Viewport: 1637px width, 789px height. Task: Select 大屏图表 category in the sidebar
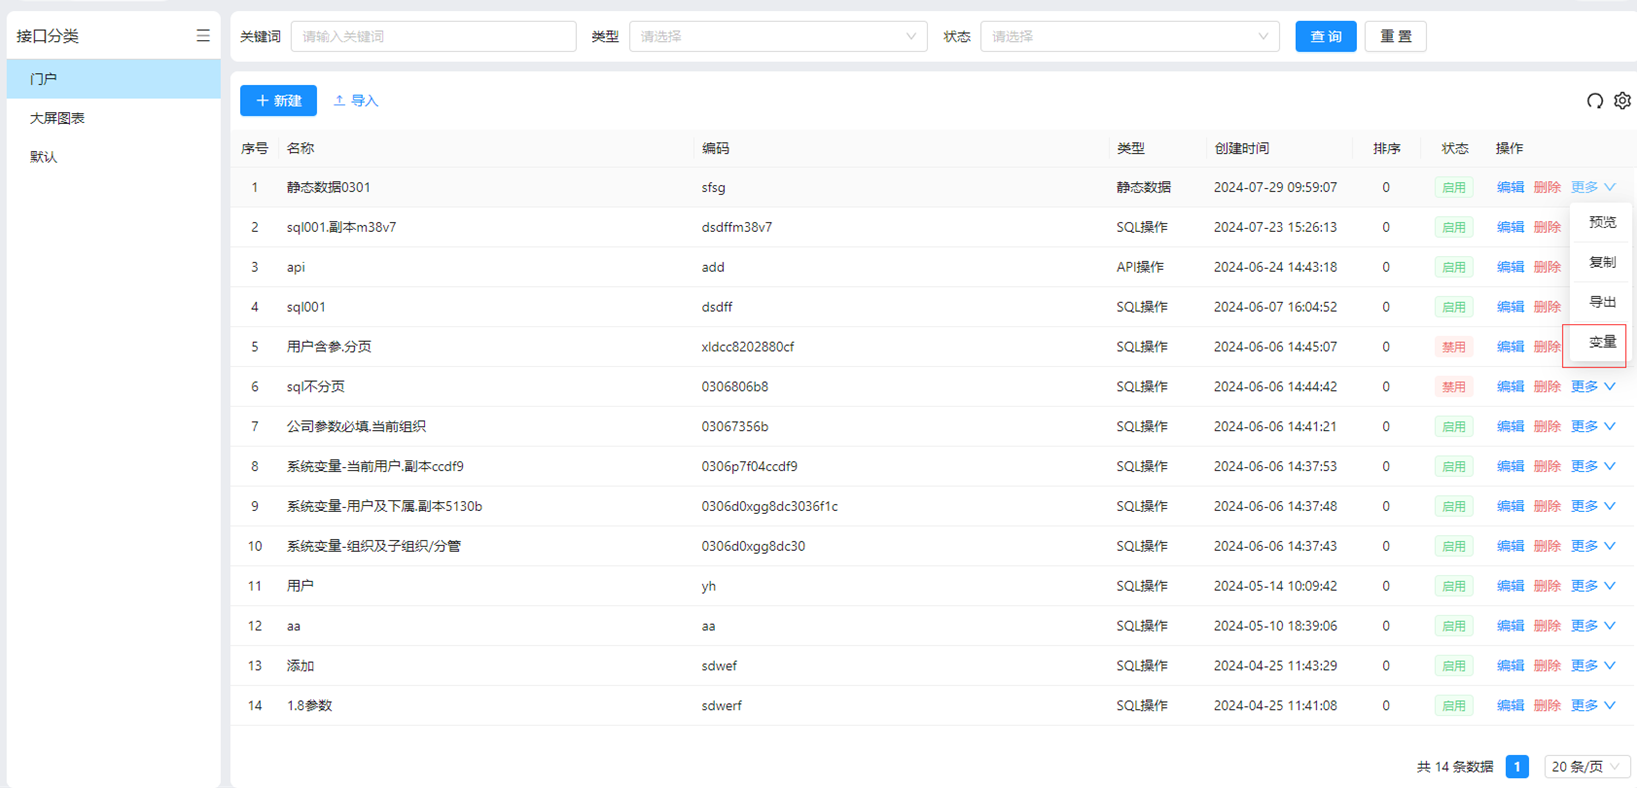pos(58,118)
